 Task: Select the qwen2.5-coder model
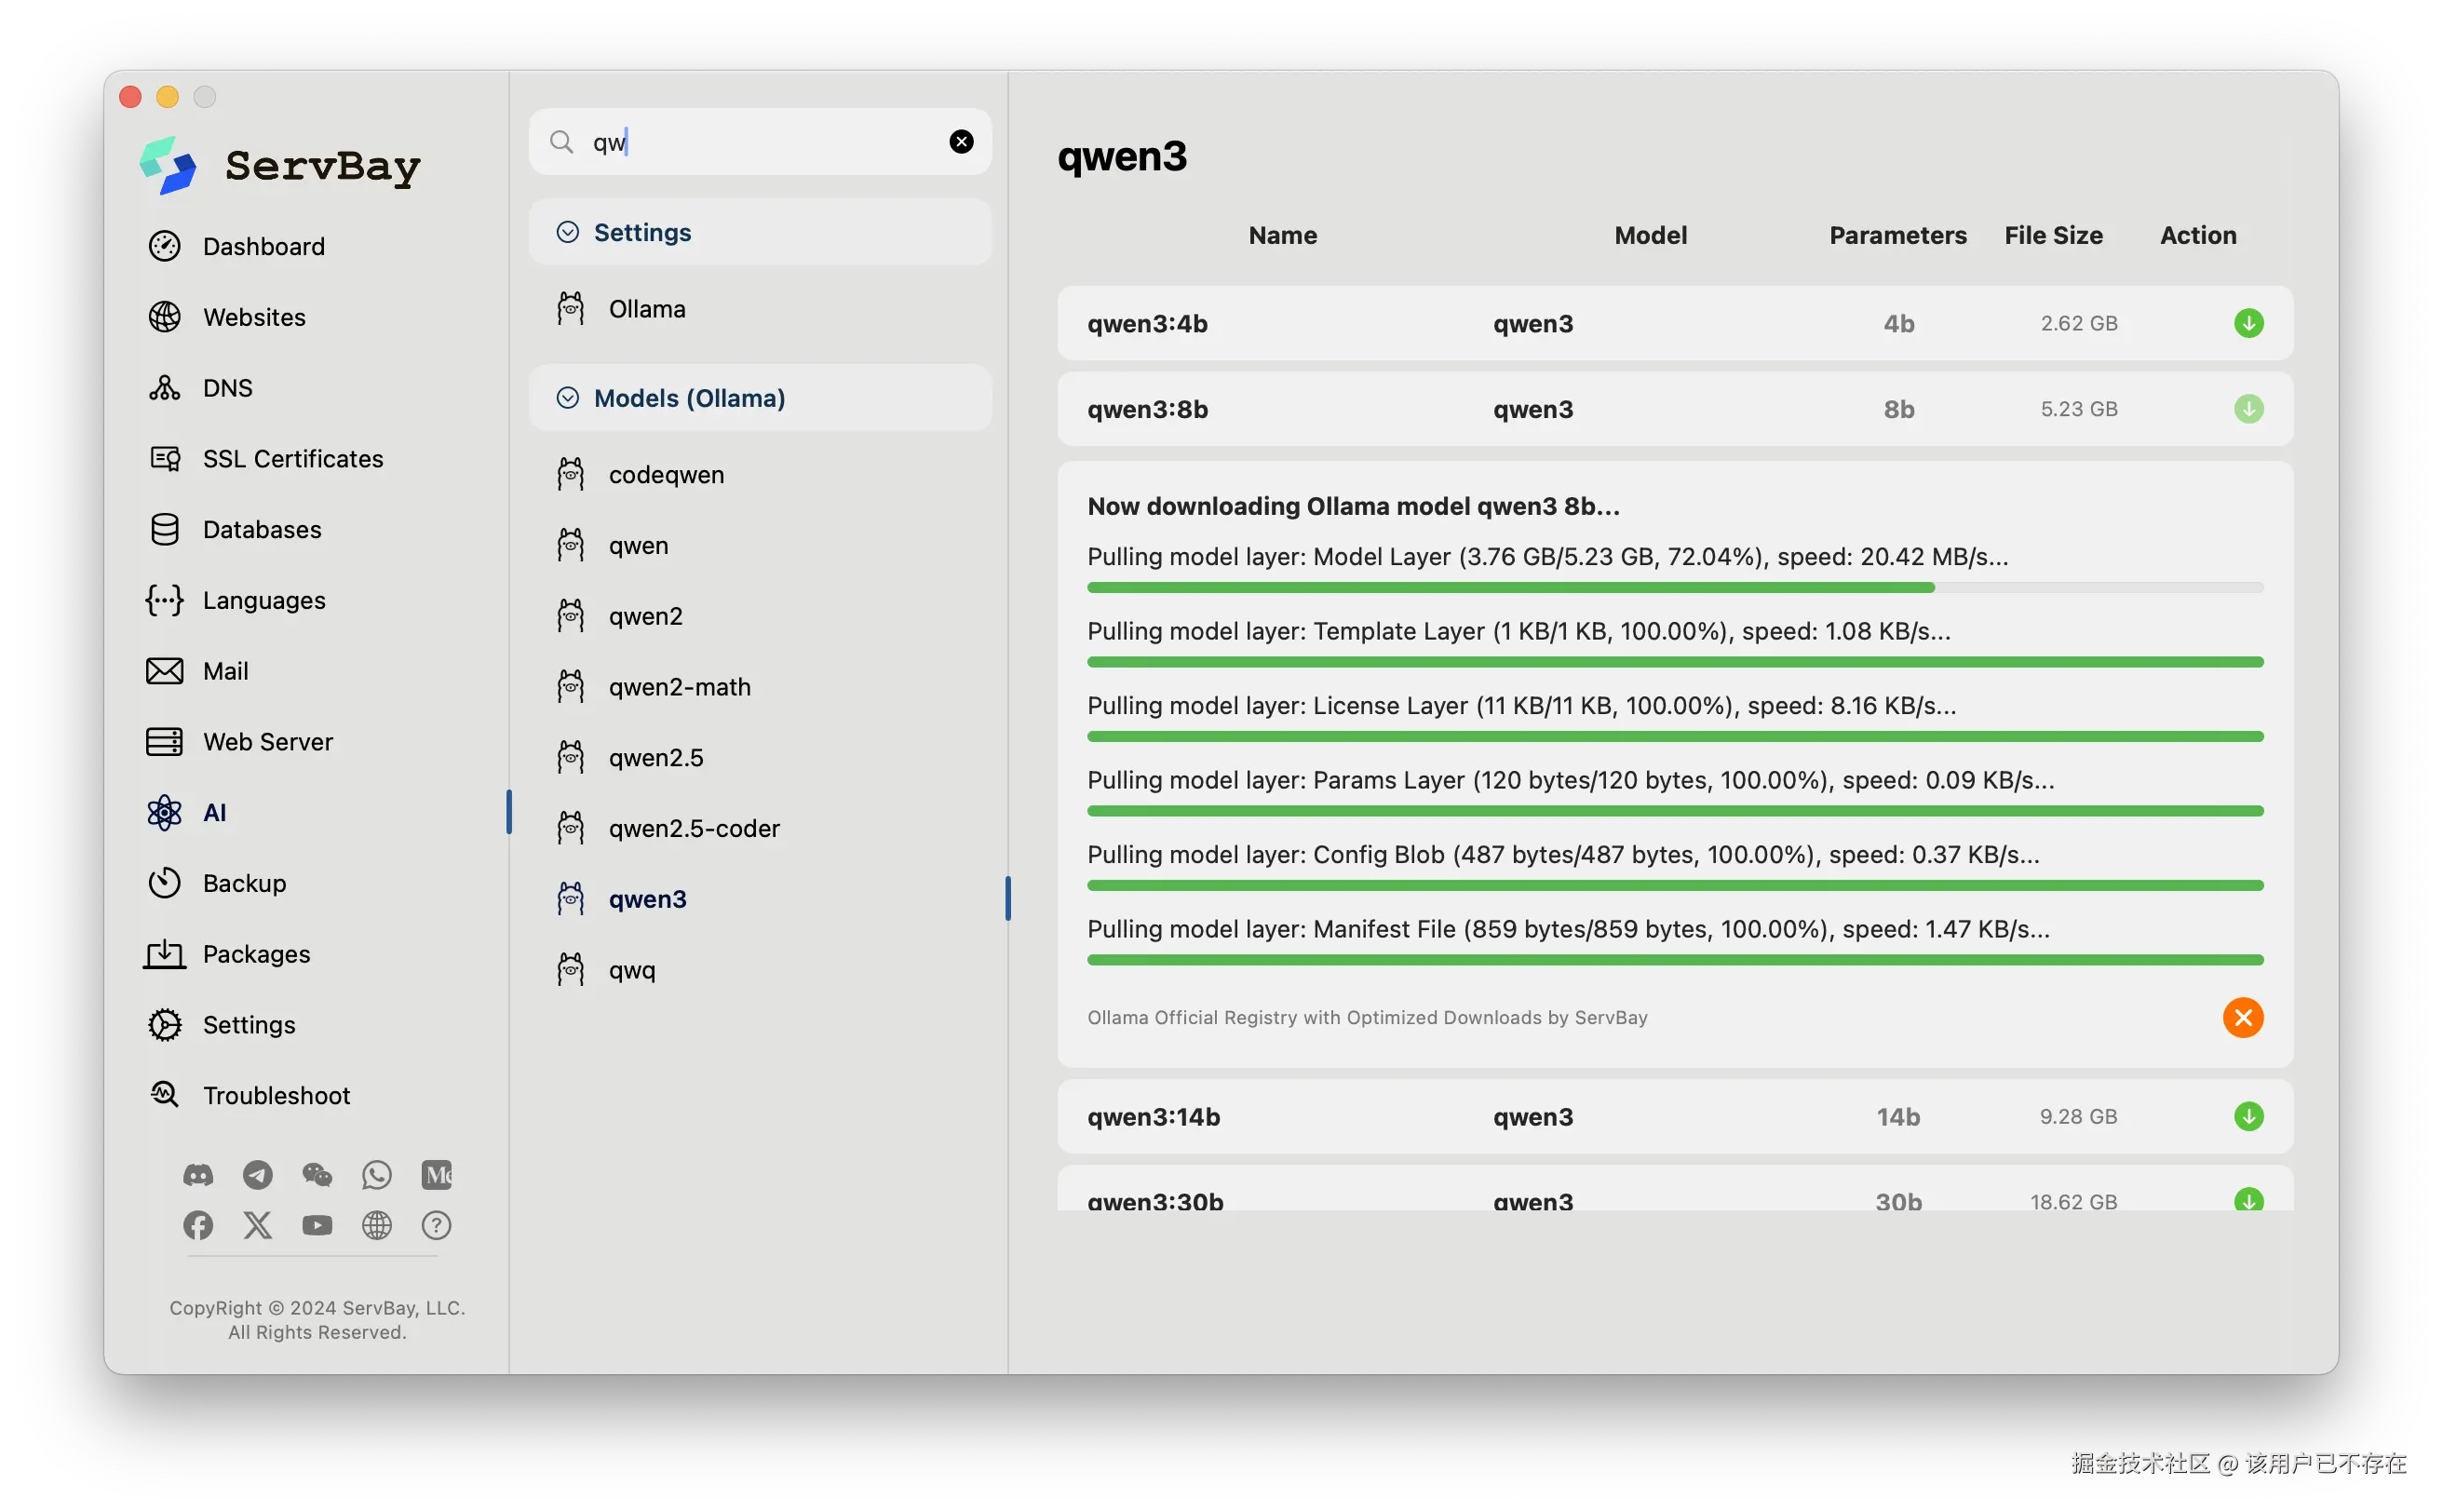[x=694, y=828]
